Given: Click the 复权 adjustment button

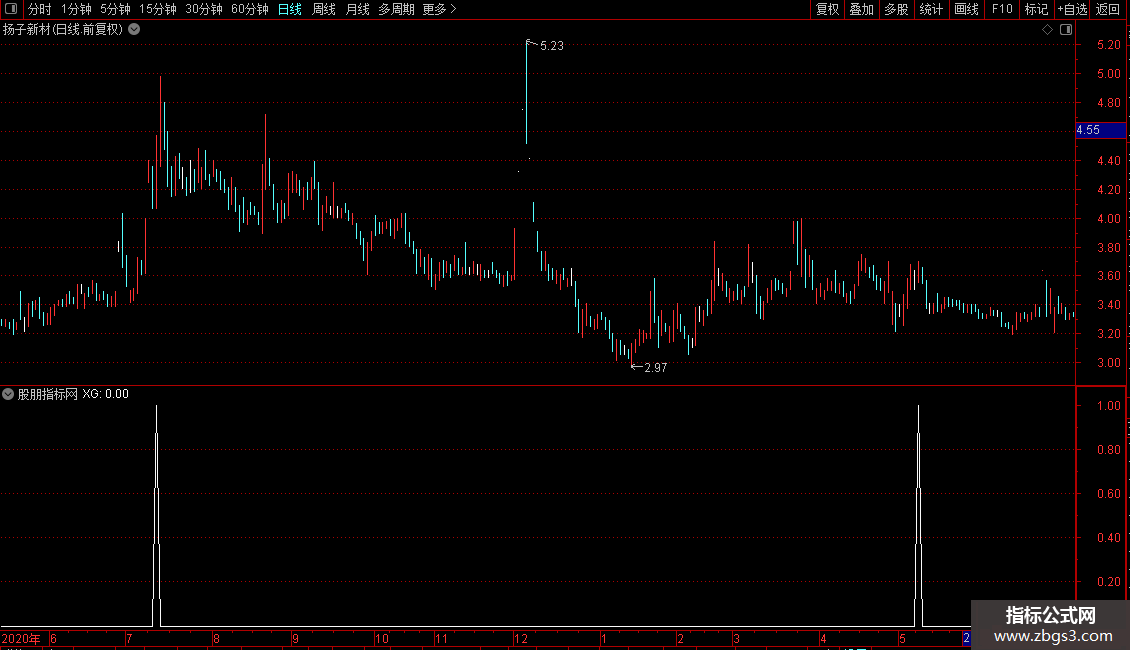Looking at the screenshot, I should (x=827, y=9).
